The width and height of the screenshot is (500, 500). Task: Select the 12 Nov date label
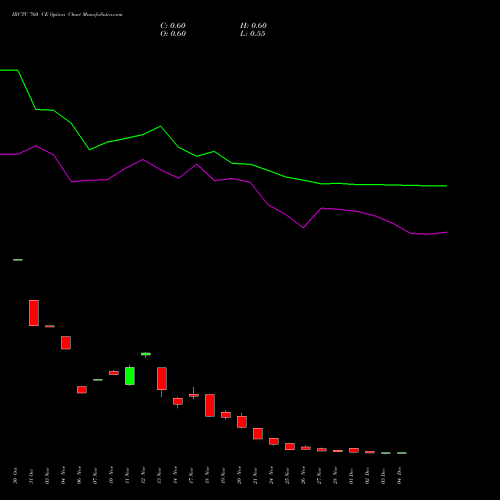tap(143, 476)
